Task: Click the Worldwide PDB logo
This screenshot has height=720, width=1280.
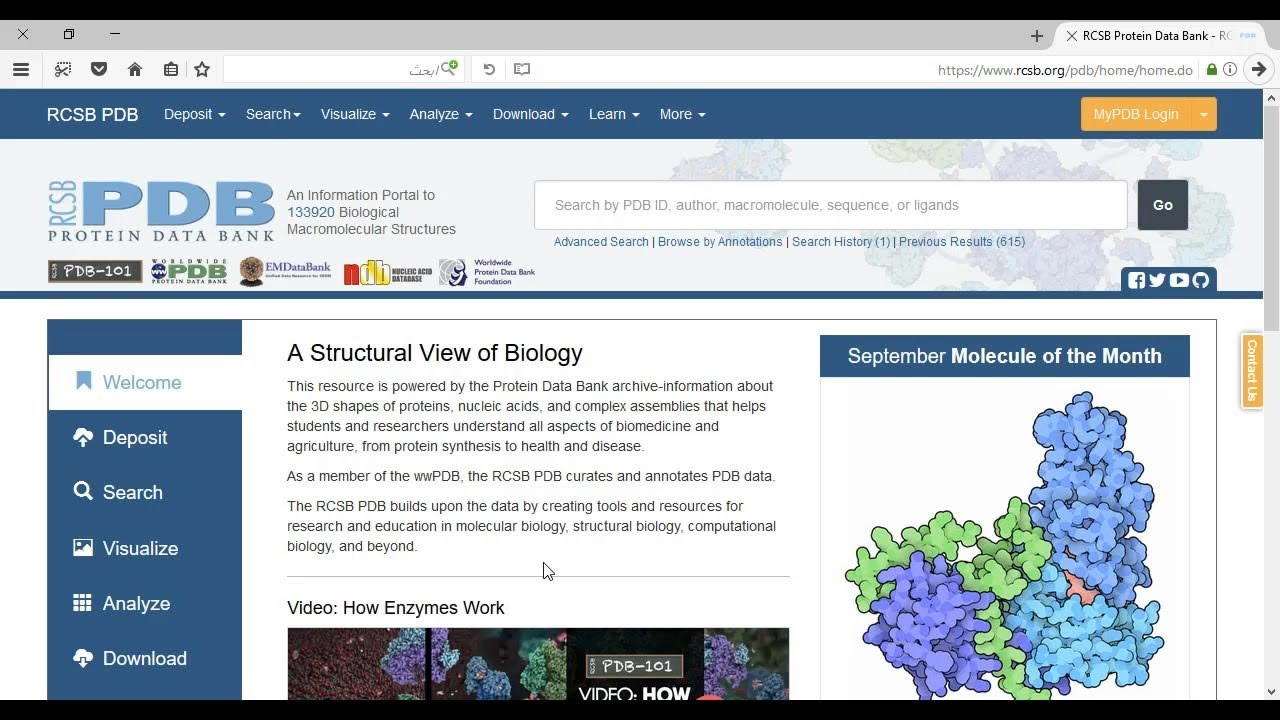Action: (189, 272)
